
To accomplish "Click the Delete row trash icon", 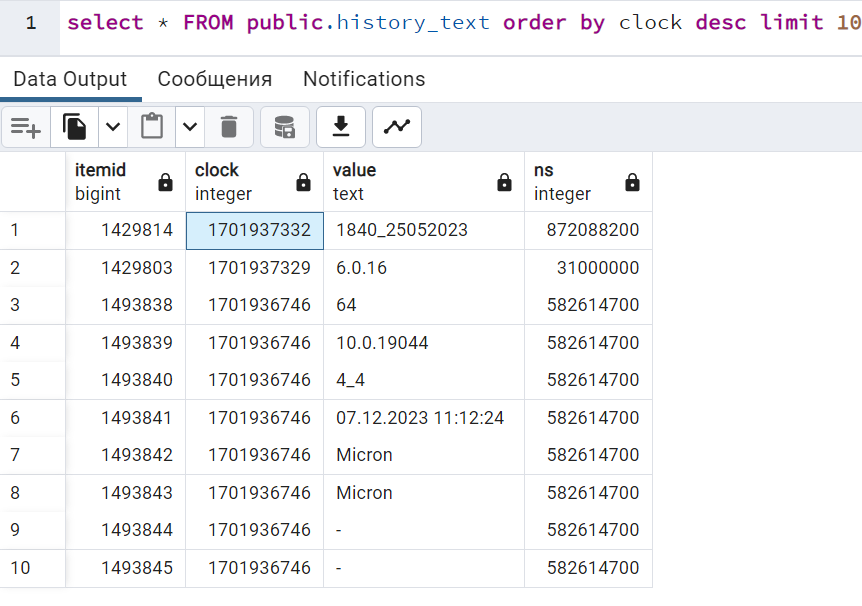I will [x=229, y=127].
